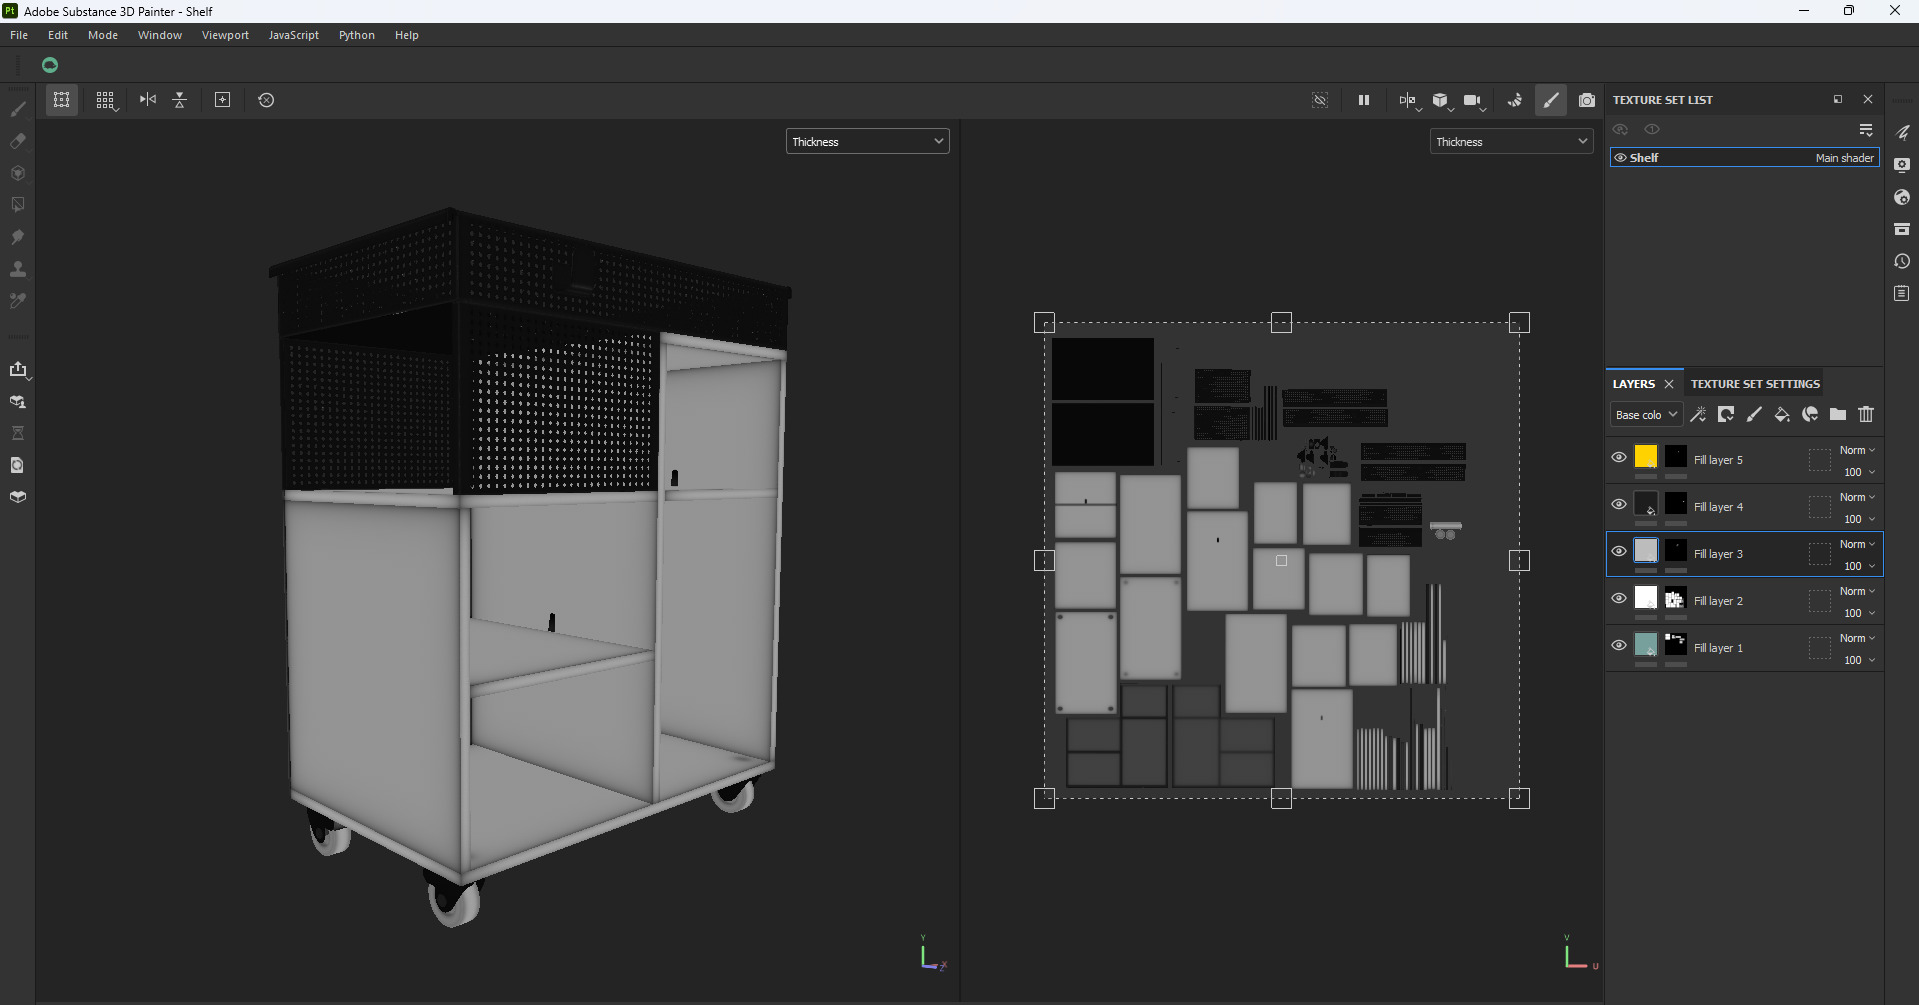Viewport: 1919px width, 1005px height.
Task: Hide Fill layer 4 with eye icon
Action: pyautogui.click(x=1619, y=504)
